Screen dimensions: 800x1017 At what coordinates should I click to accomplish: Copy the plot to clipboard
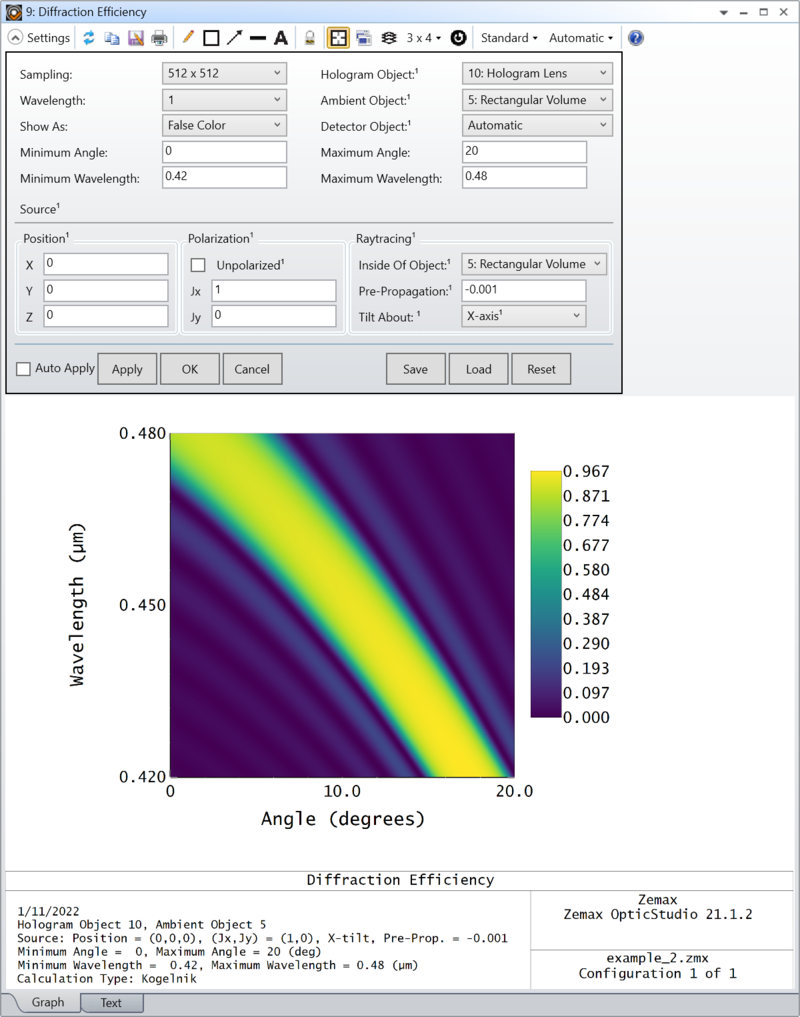(112, 37)
